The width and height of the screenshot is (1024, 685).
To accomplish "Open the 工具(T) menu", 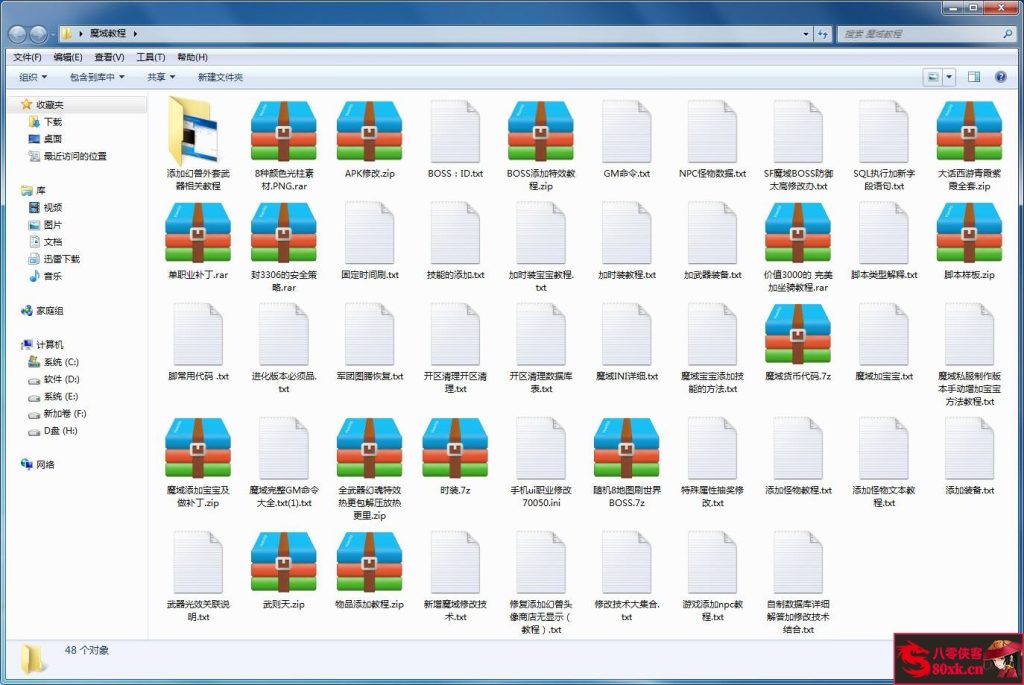I will click(x=151, y=57).
